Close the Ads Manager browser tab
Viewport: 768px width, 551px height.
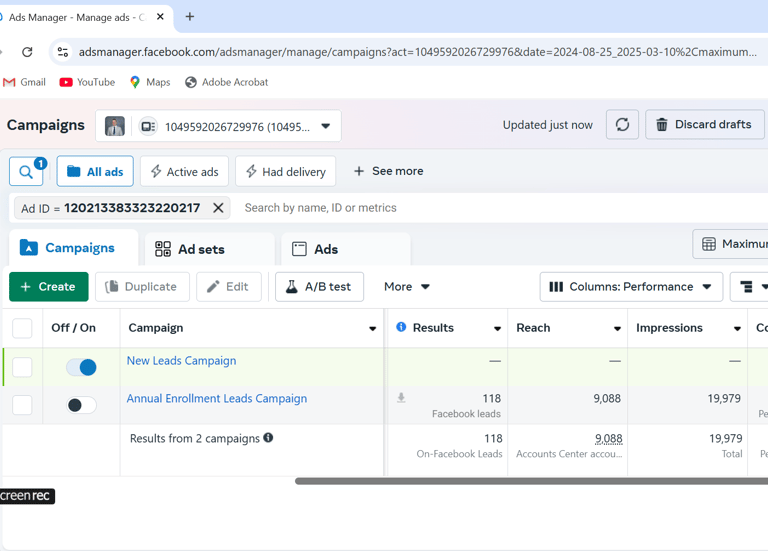pos(160,17)
